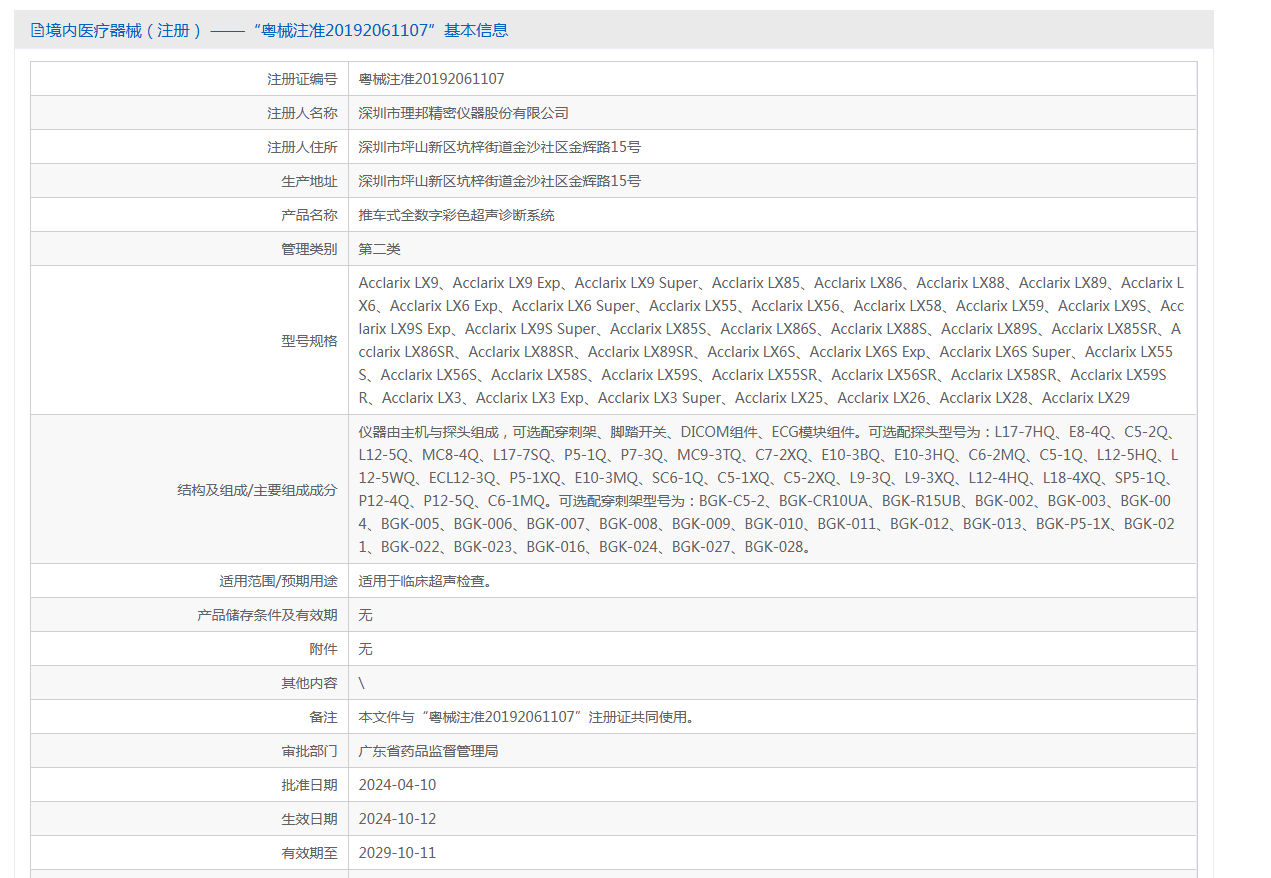Select the 注册人住所 address value
1271x878 pixels.
pos(500,147)
